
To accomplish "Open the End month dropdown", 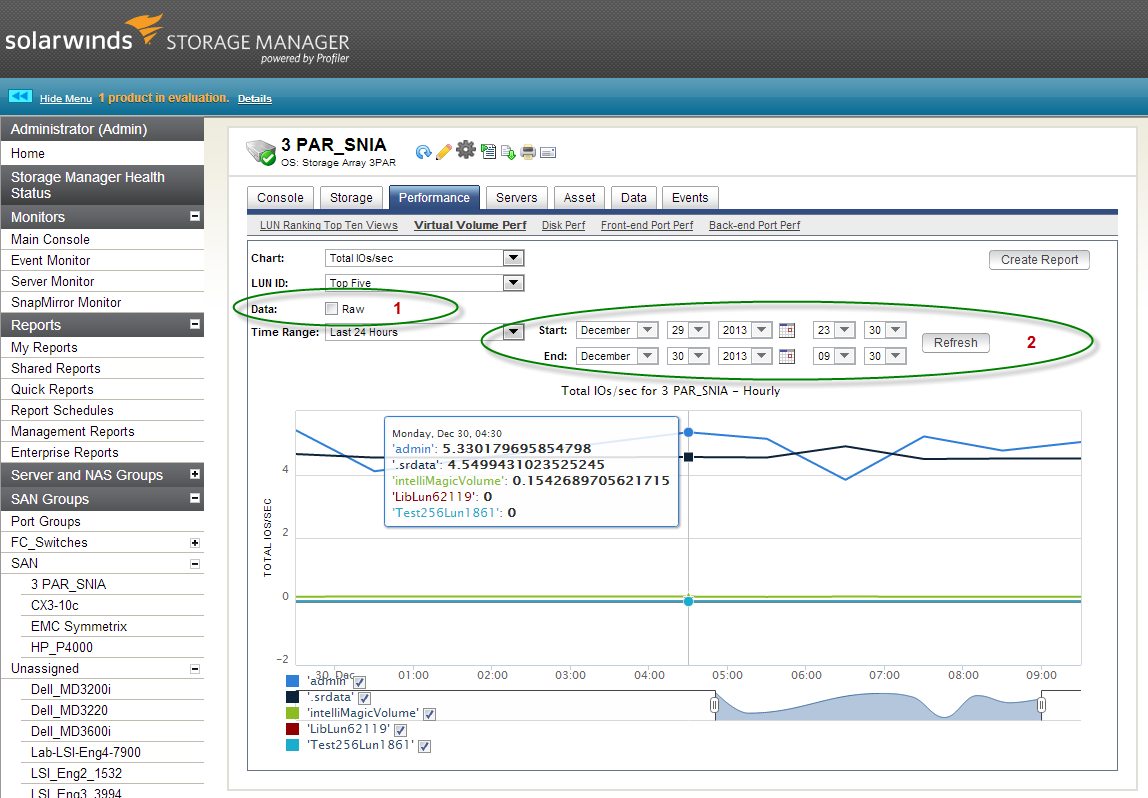I will pos(647,357).
